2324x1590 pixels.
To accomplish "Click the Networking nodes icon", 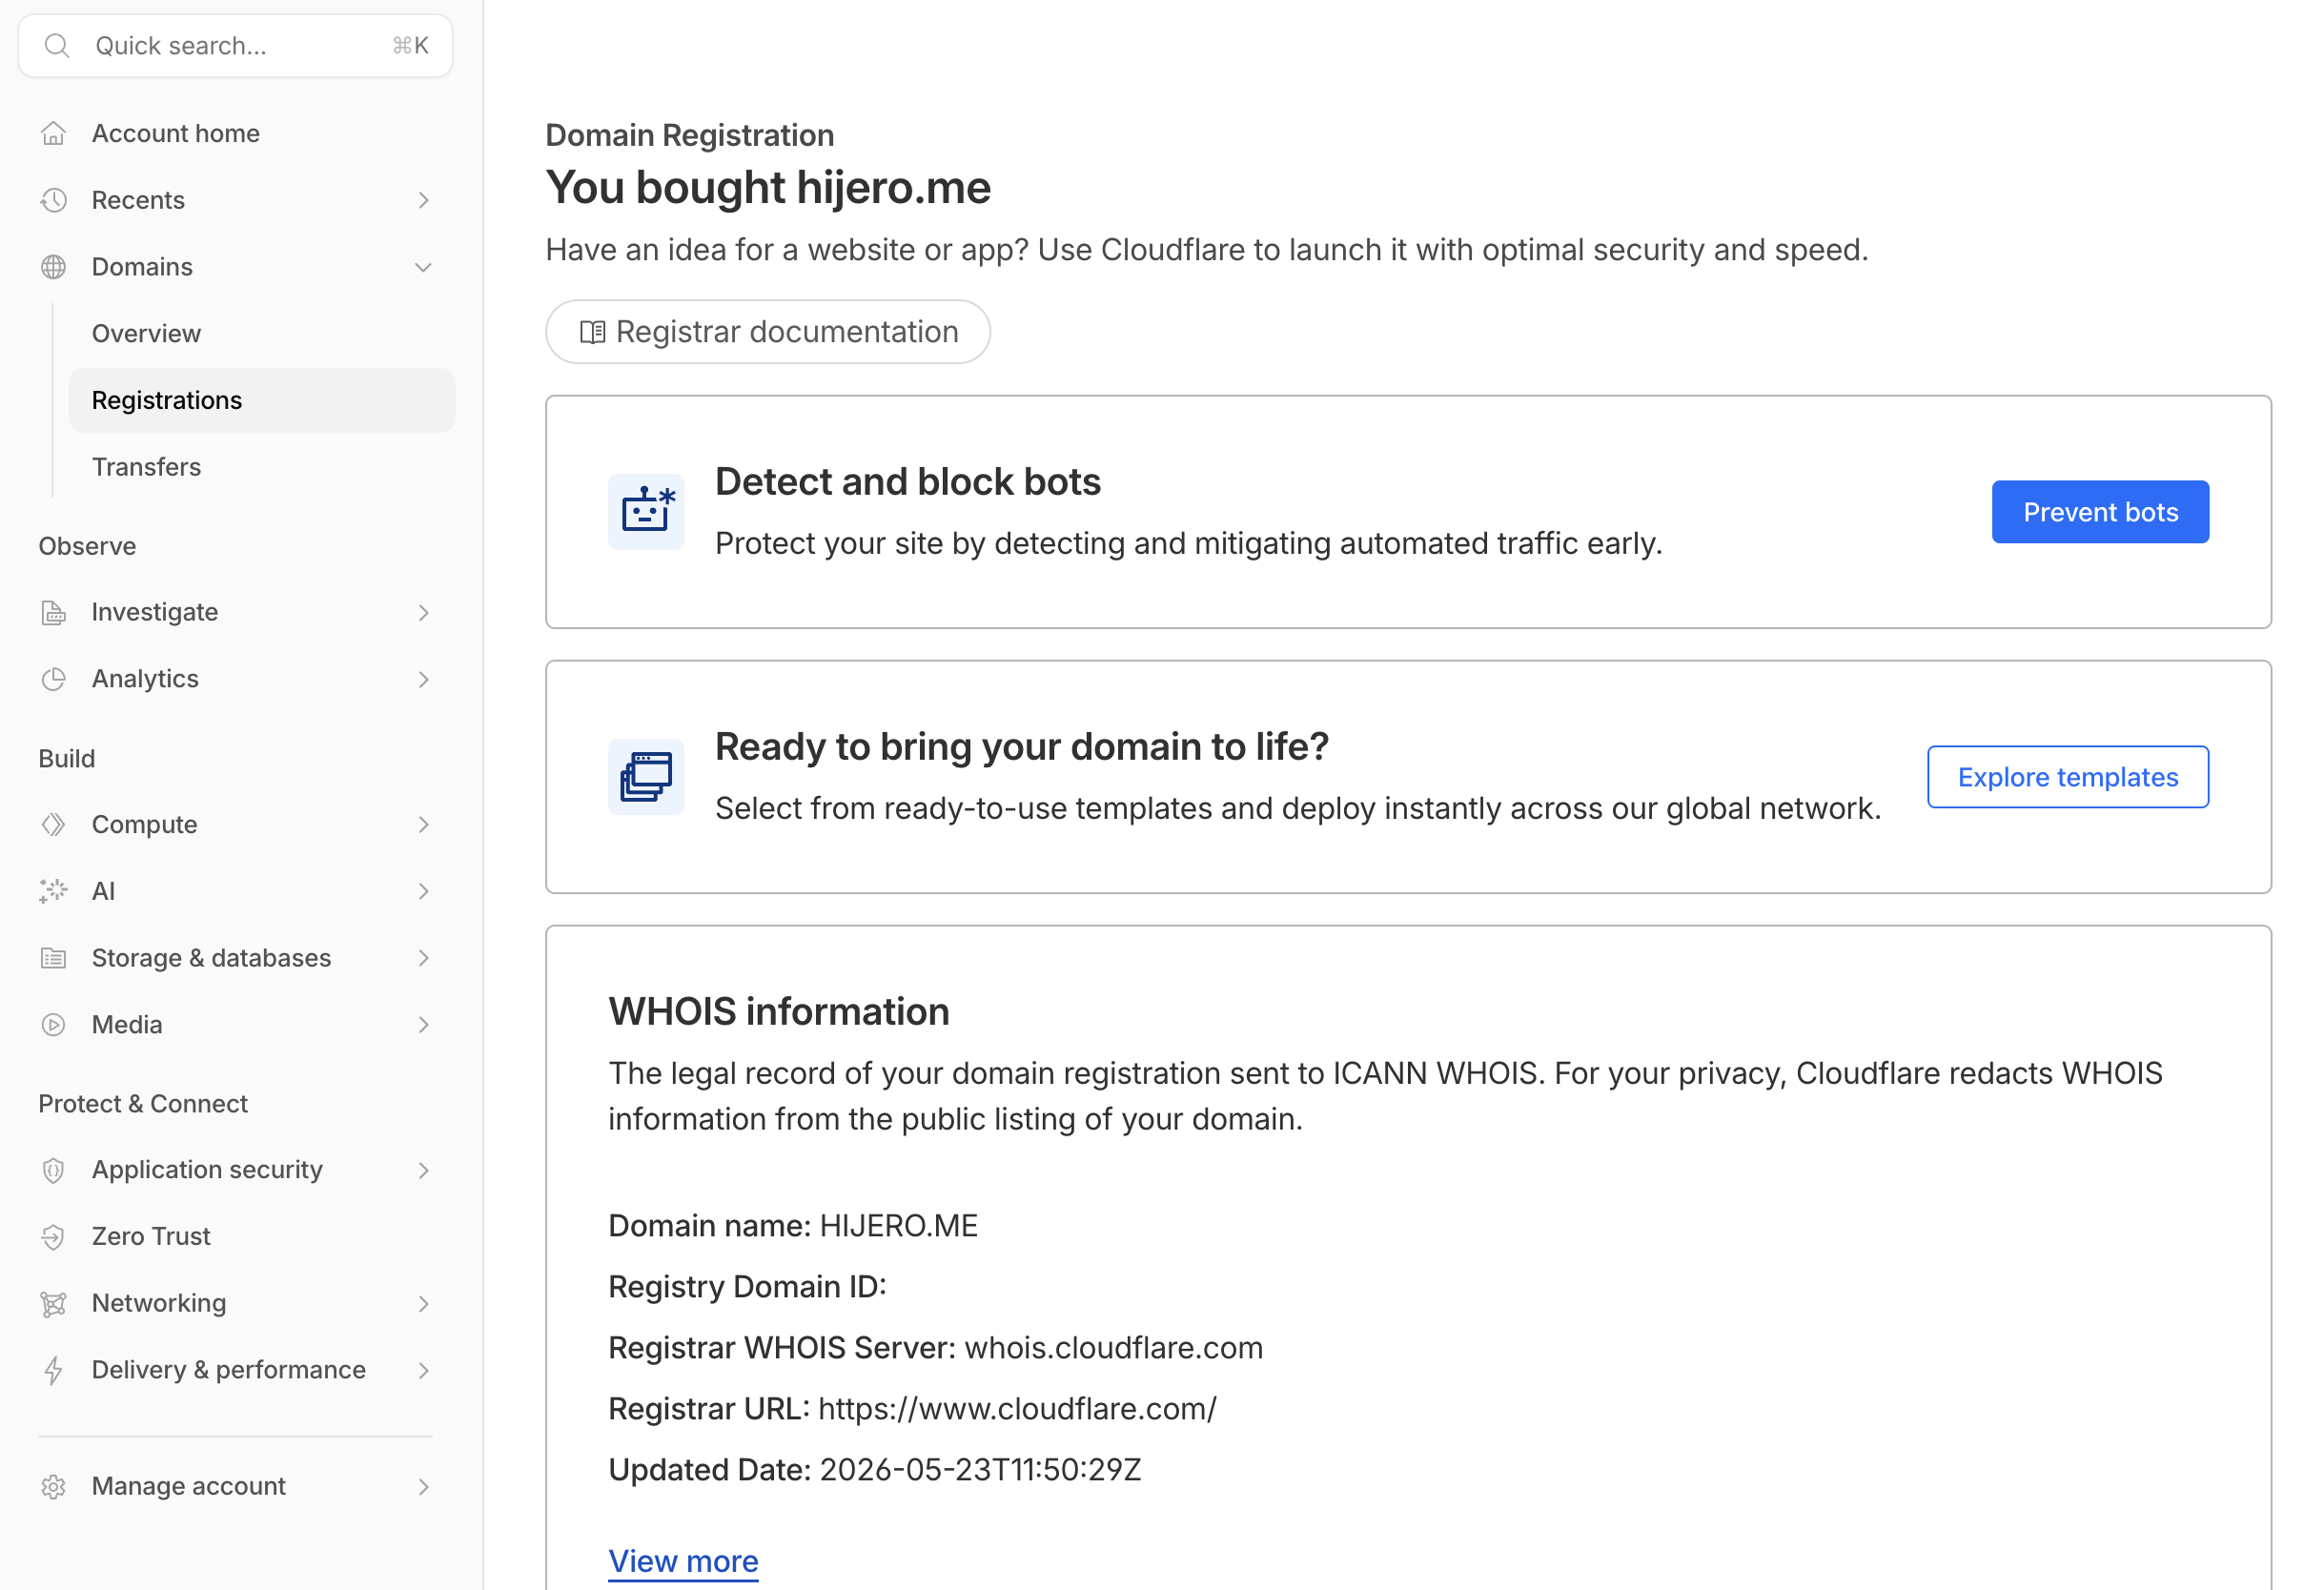I will point(54,1303).
